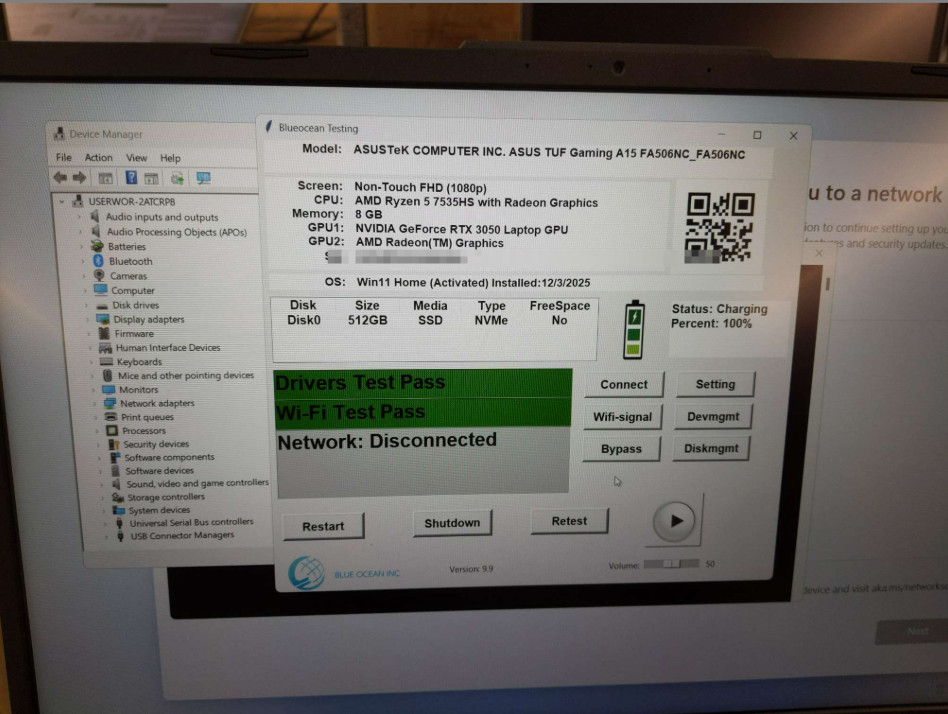Open the View menu in Device Manager
Image resolution: width=948 pixels, height=714 pixels.
pos(137,158)
